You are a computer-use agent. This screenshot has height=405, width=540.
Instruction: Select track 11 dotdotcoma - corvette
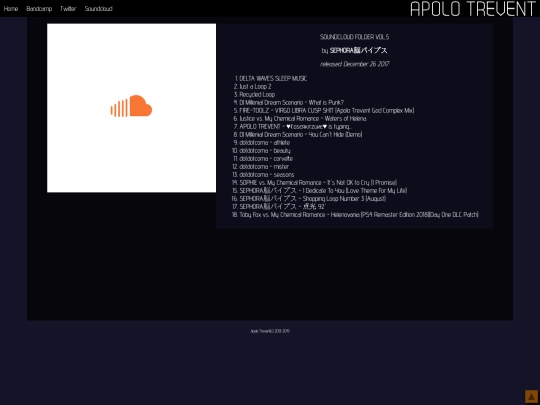pyautogui.click(x=266, y=158)
